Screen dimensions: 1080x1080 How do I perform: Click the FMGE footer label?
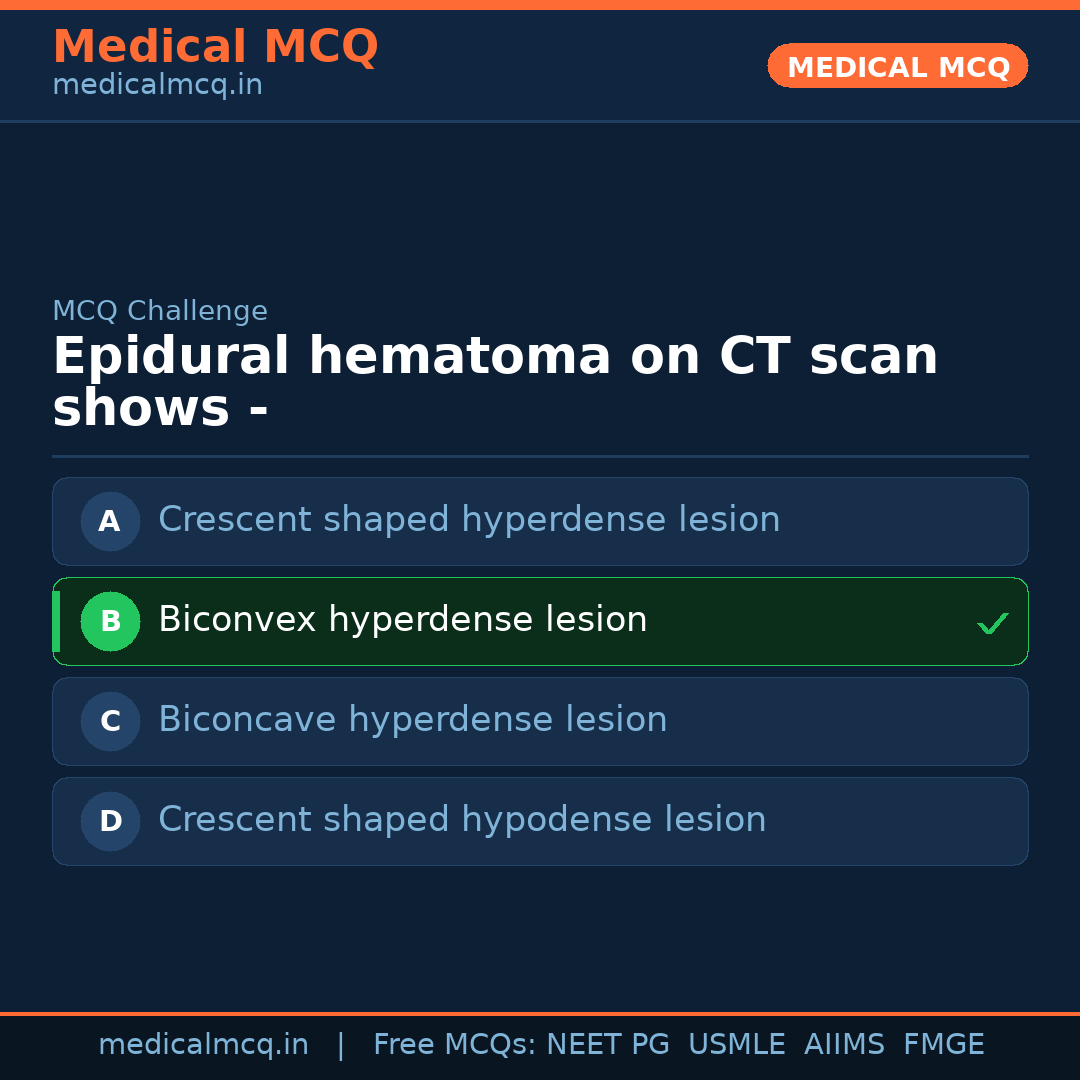(x=943, y=1045)
